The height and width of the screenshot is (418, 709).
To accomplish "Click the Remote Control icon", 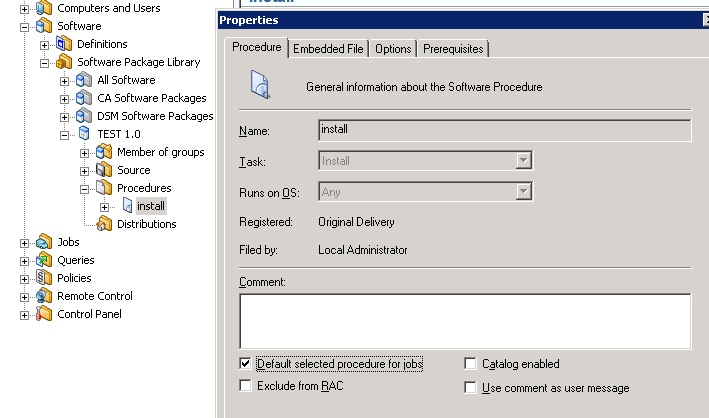I will tap(44, 296).
